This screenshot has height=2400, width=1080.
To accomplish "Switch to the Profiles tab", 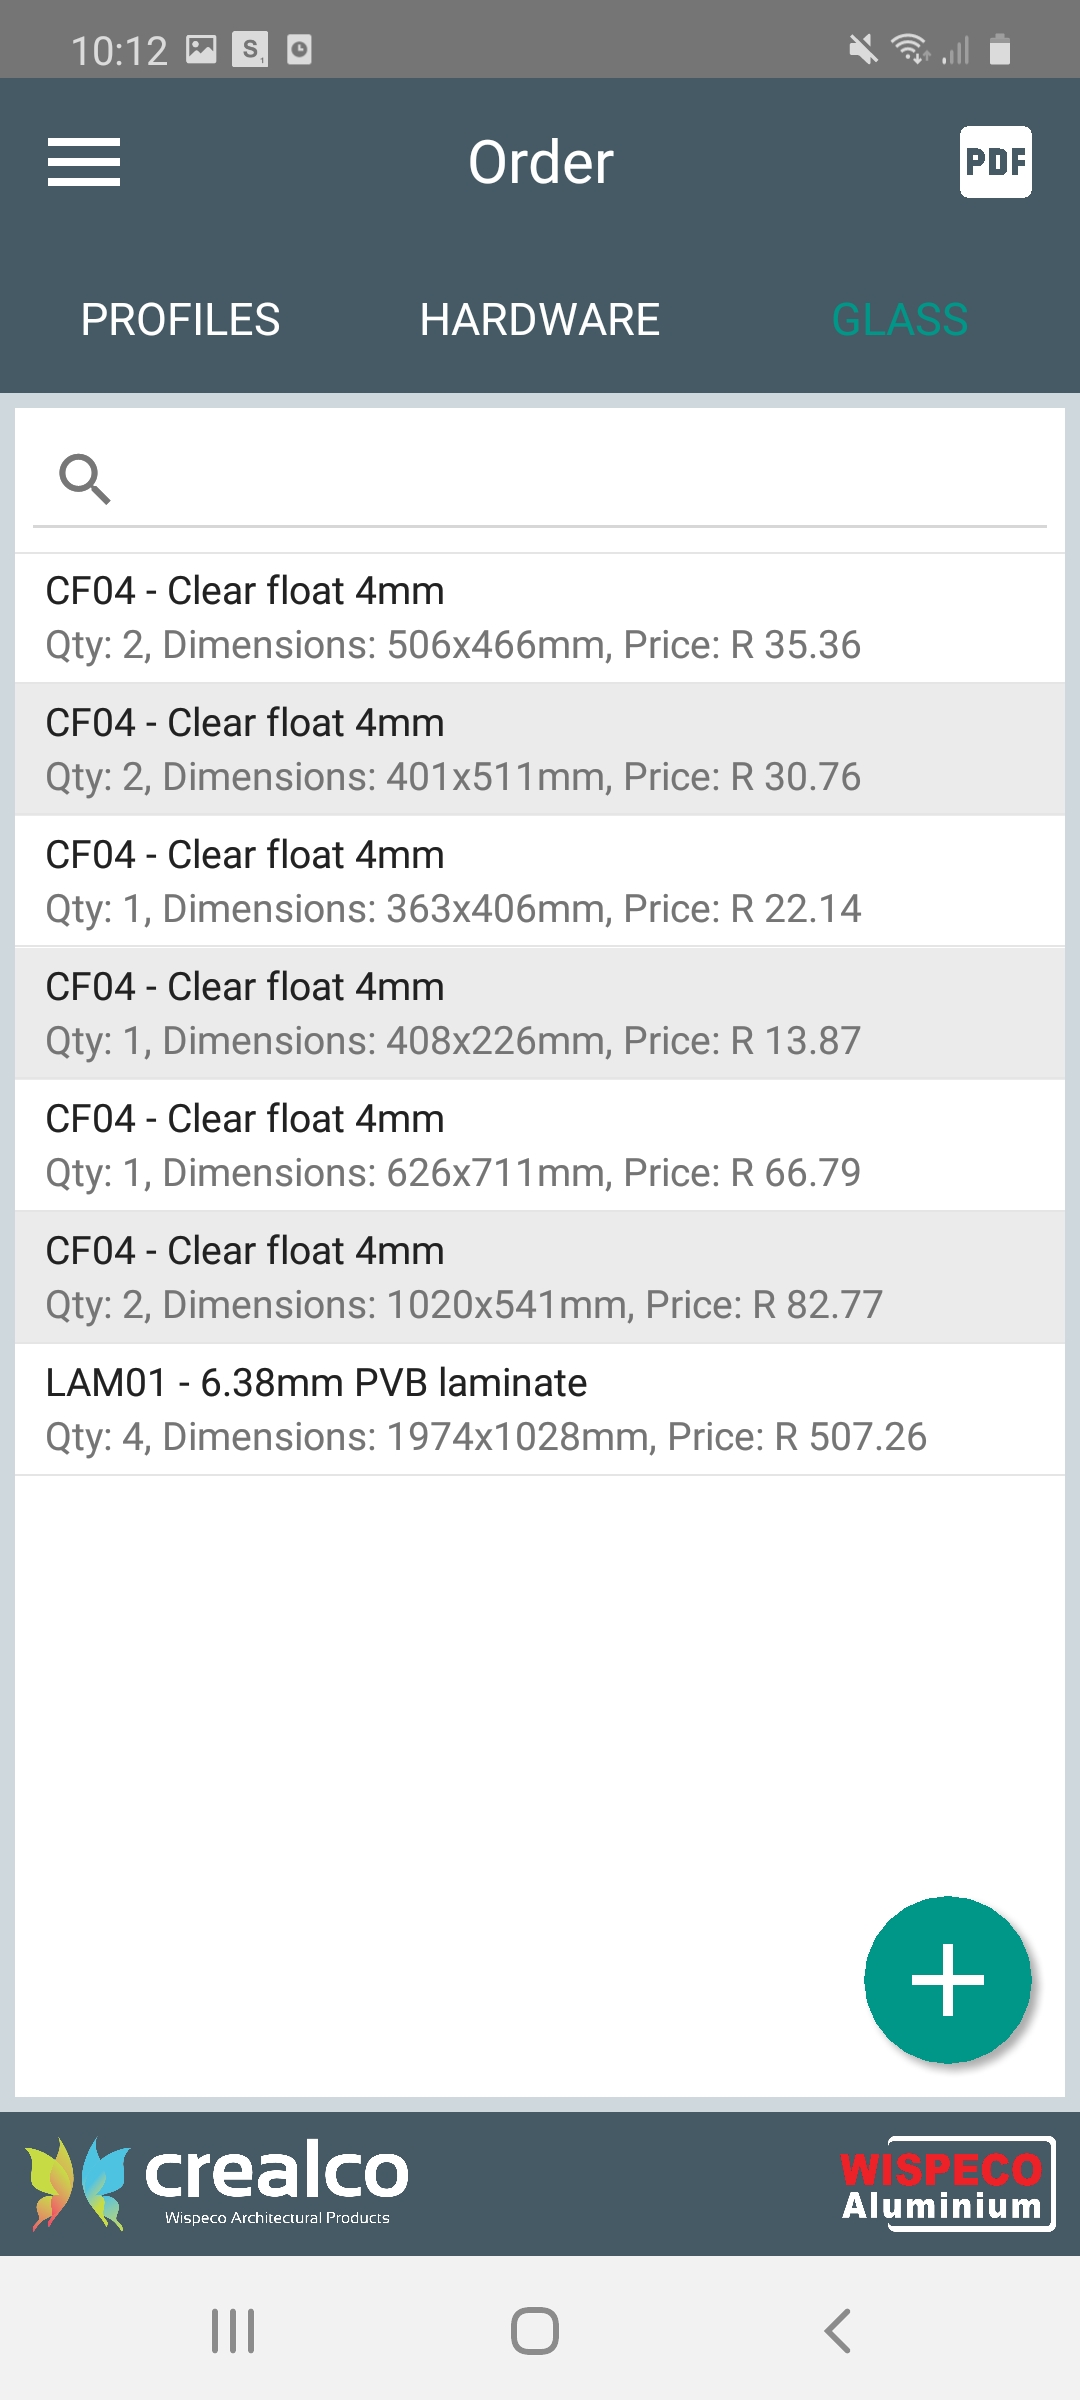I will 180,320.
